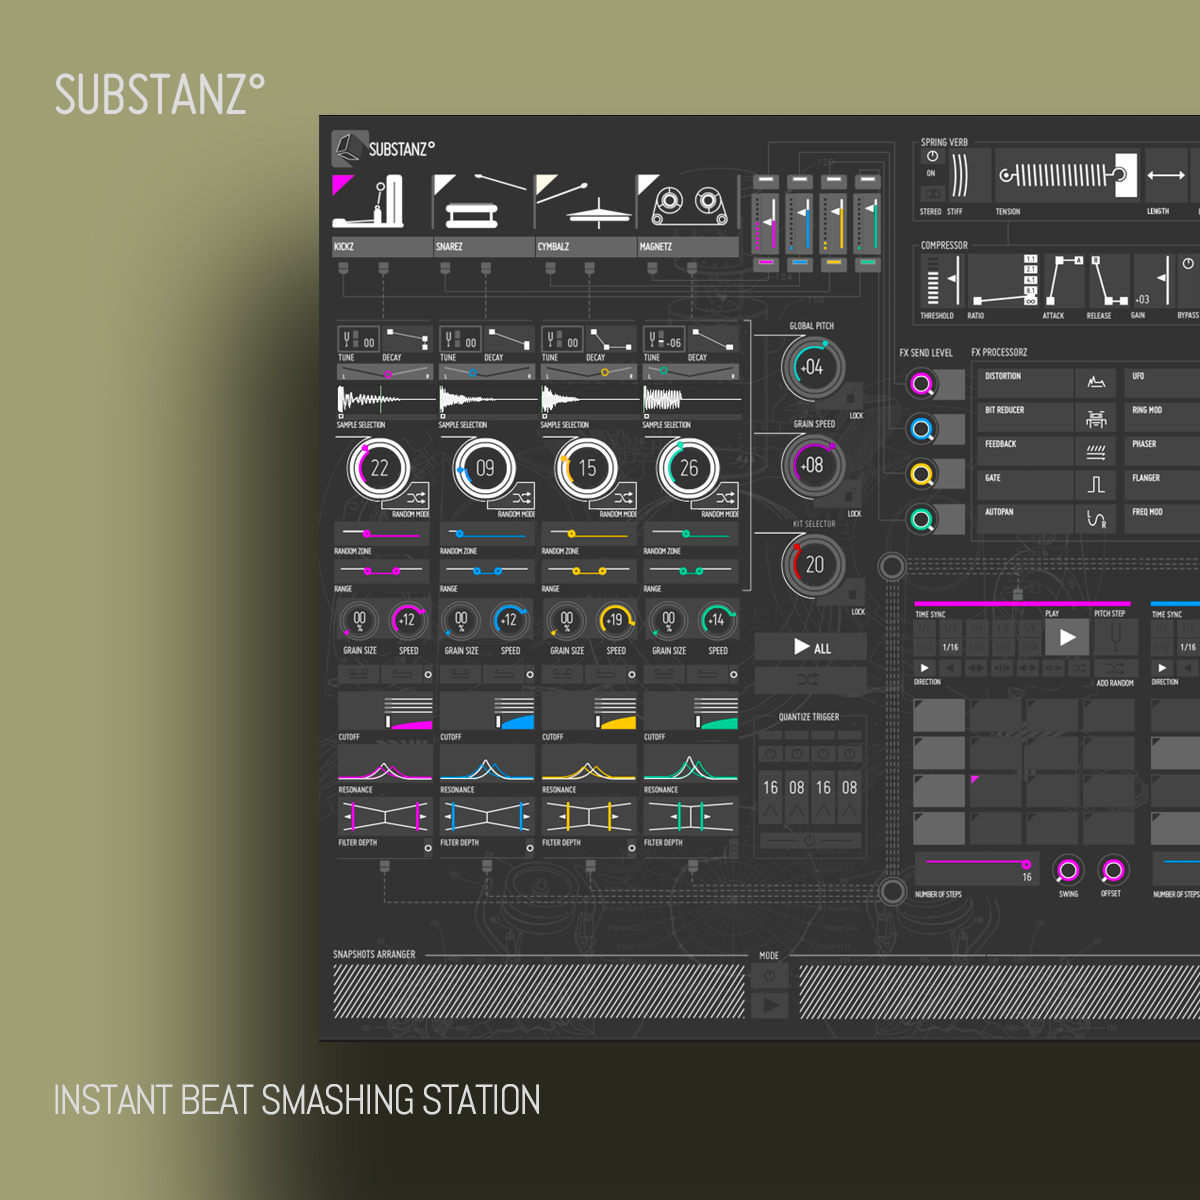Viewport: 1200px width, 1200px height.
Task: Click the Pitch Step tuning fork icon
Action: coord(1115,636)
